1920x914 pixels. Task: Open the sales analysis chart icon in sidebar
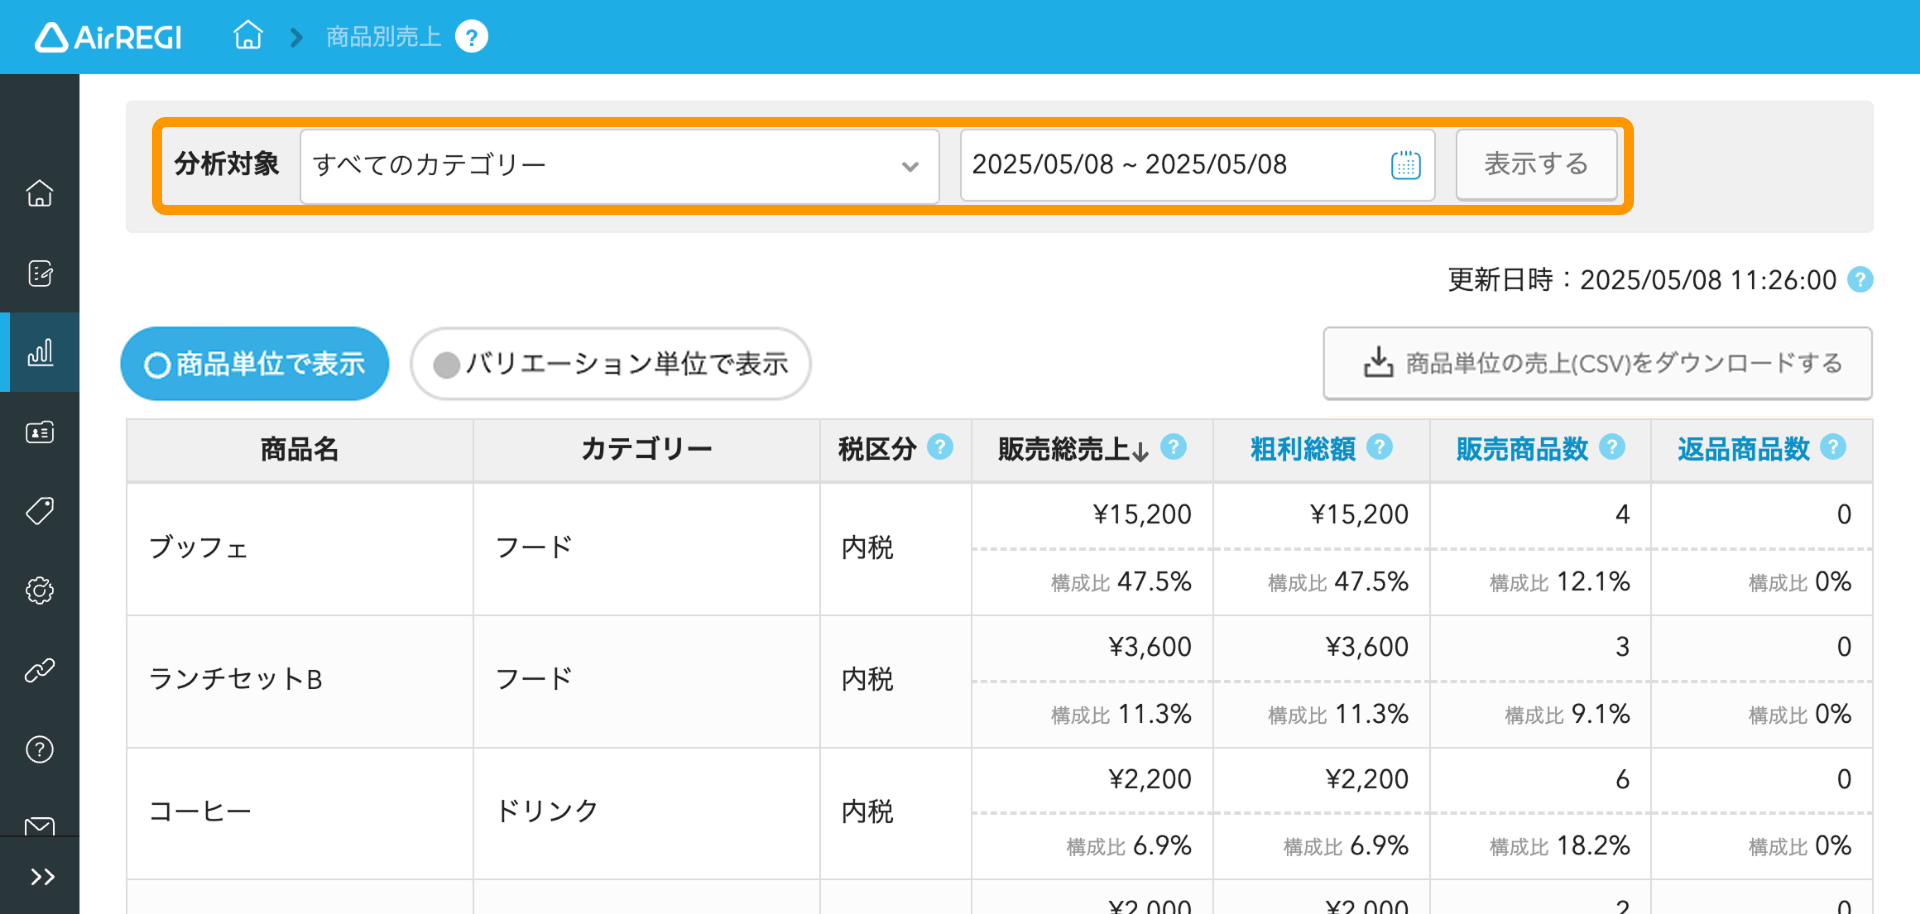pyautogui.click(x=40, y=352)
